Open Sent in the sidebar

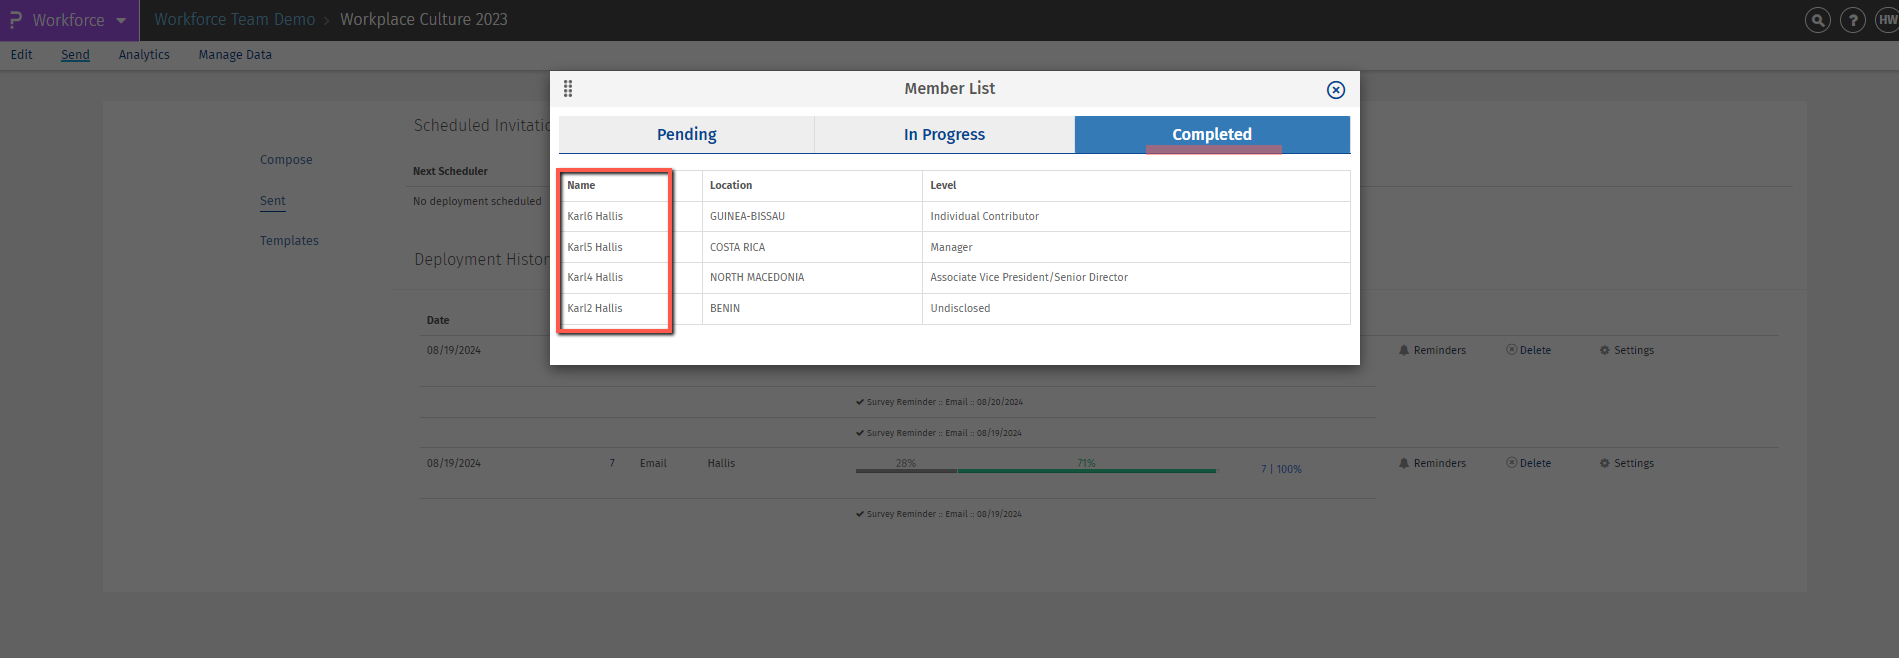[272, 201]
